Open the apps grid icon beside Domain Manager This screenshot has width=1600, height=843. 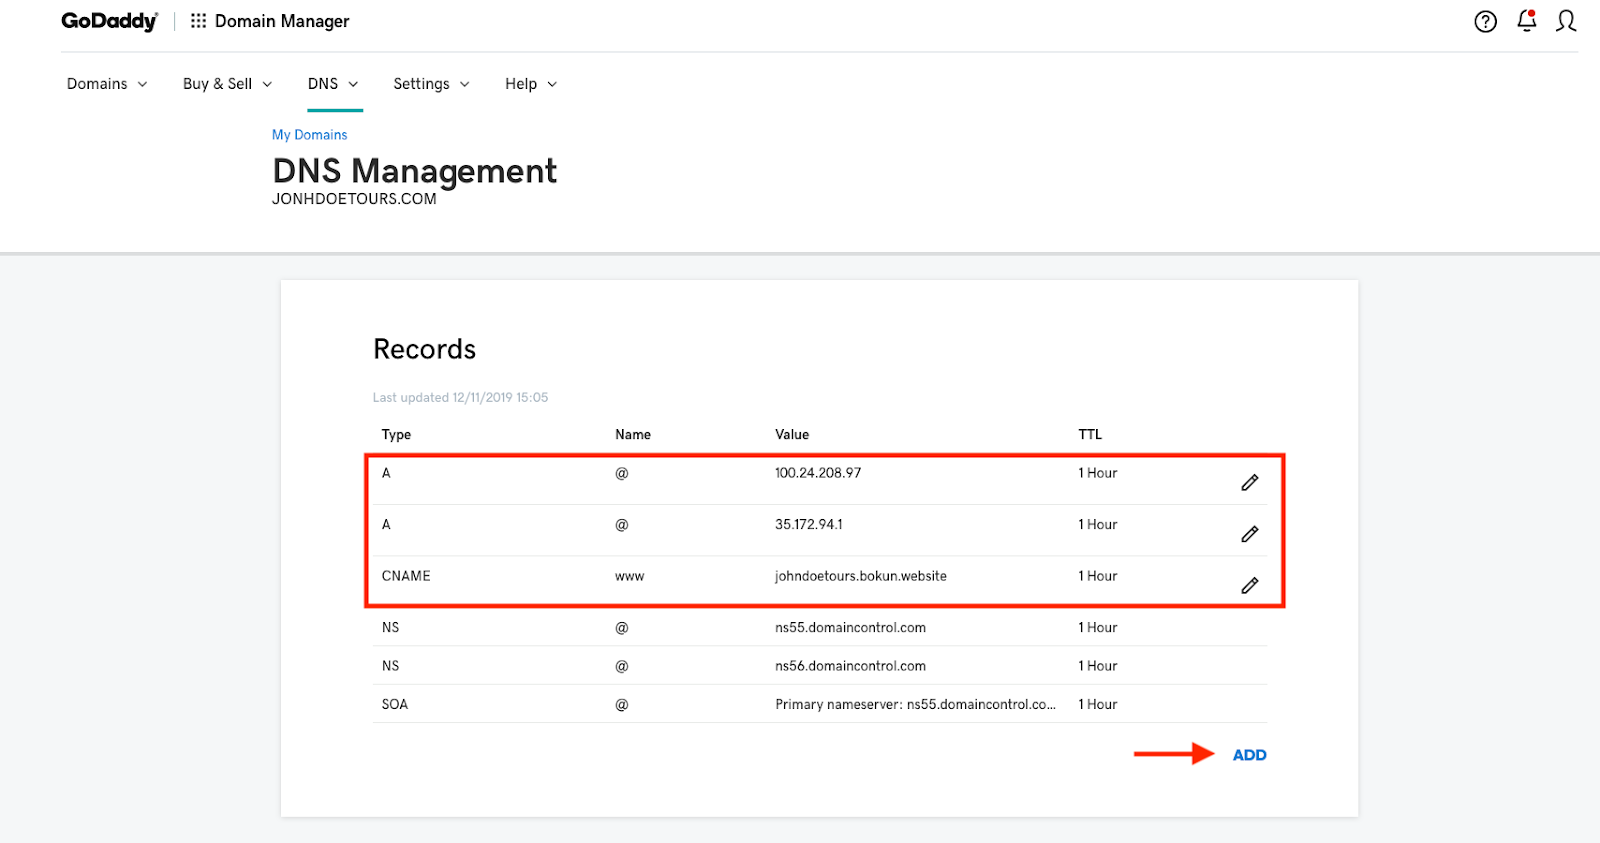point(198,21)
